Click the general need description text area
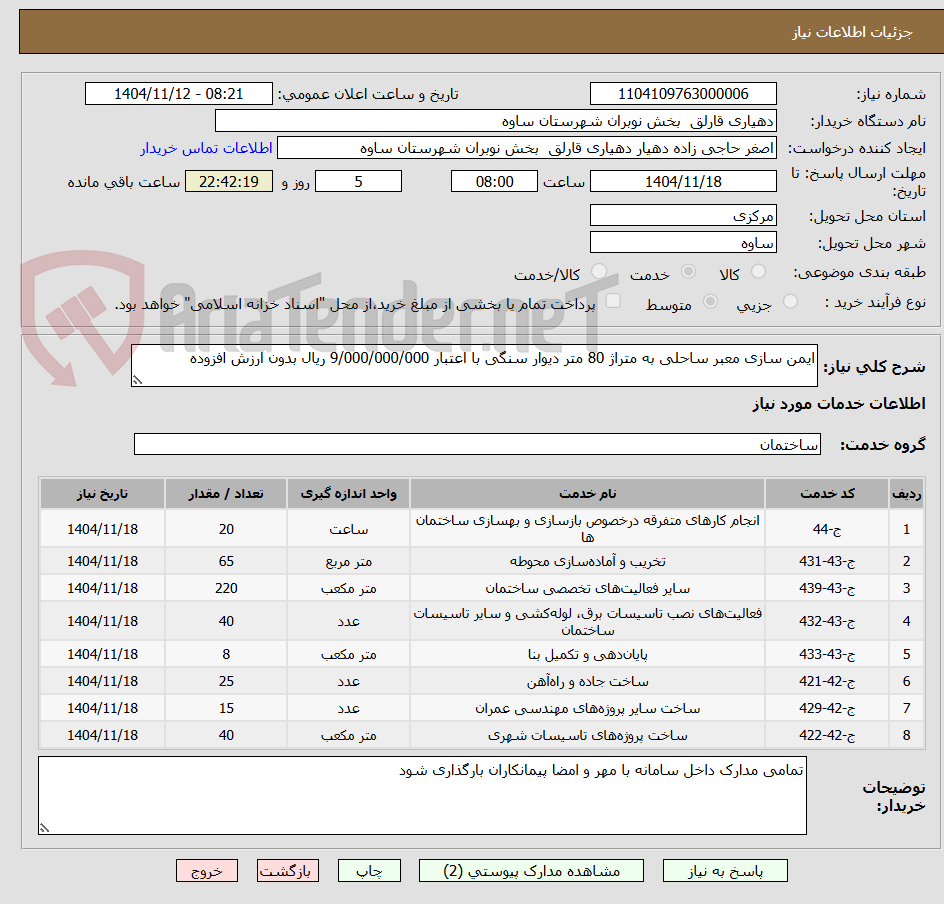This screenshot has width=944, height=904. point(474,365)
